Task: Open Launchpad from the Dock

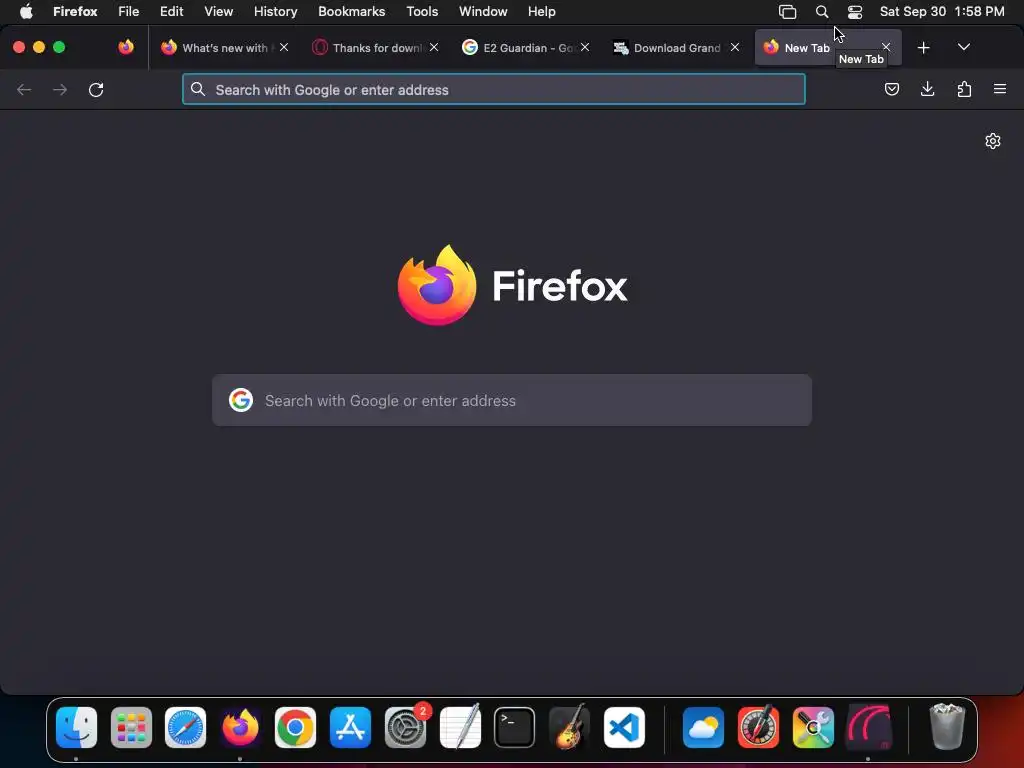Action: [131, 727]
